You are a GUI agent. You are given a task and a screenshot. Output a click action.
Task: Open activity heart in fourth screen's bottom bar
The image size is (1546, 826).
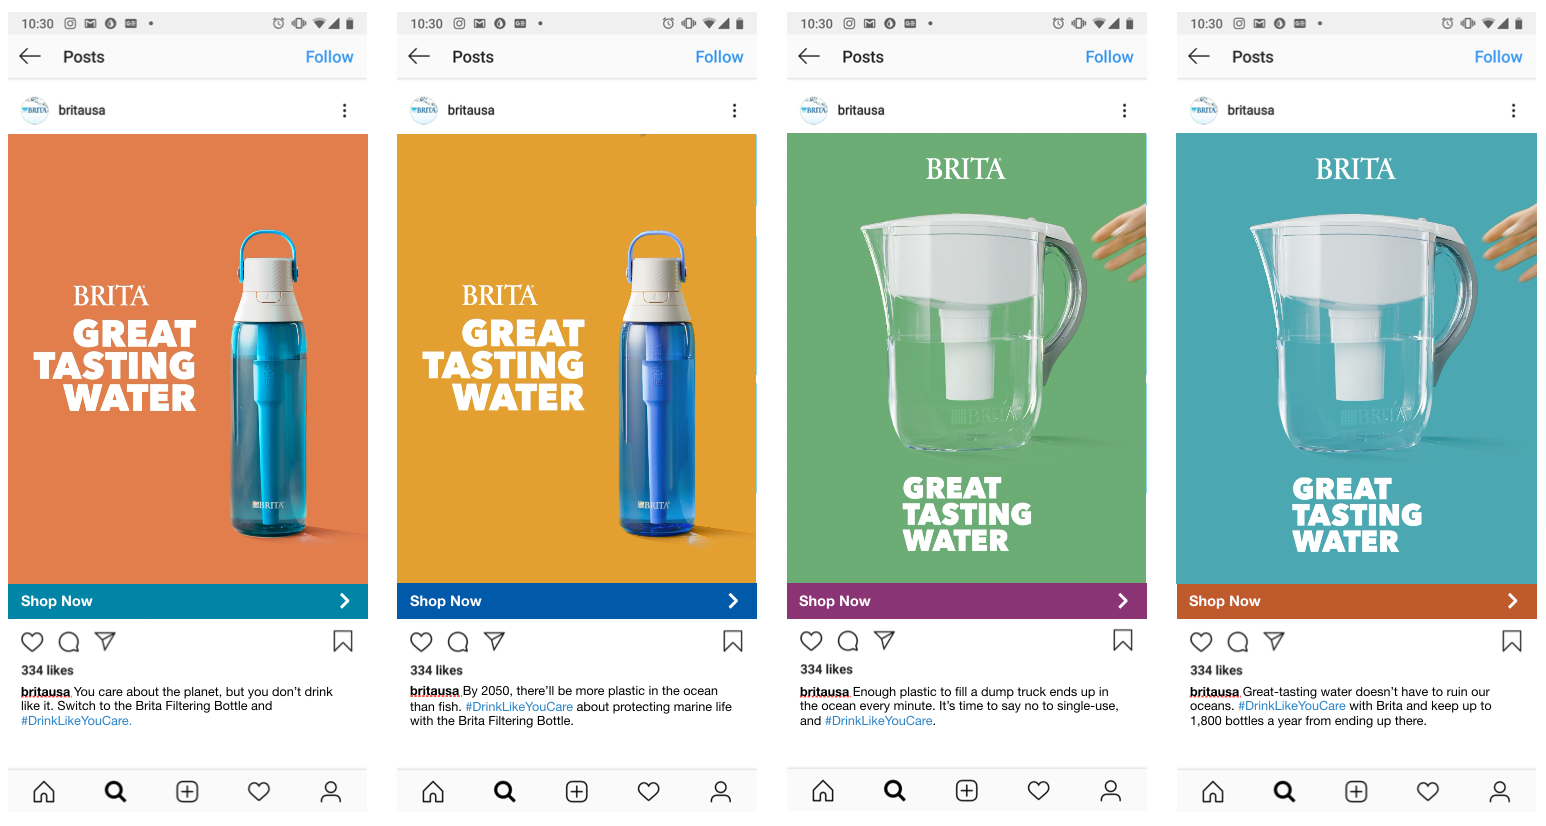(x=1428, y=792)
